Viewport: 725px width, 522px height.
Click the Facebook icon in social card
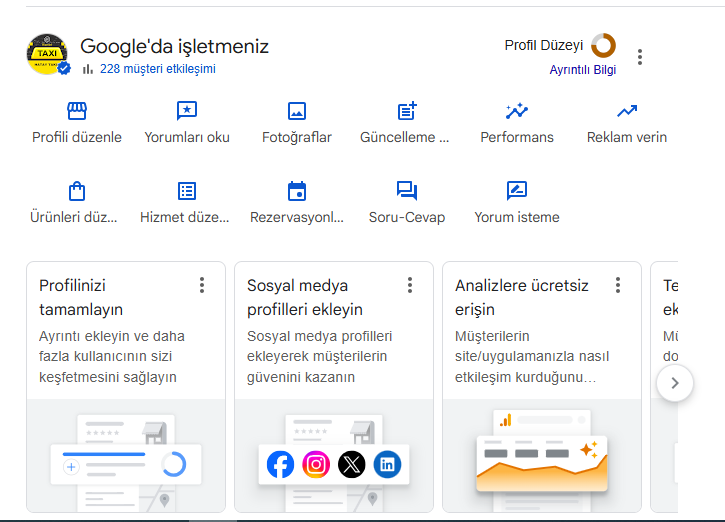point(280,464)
